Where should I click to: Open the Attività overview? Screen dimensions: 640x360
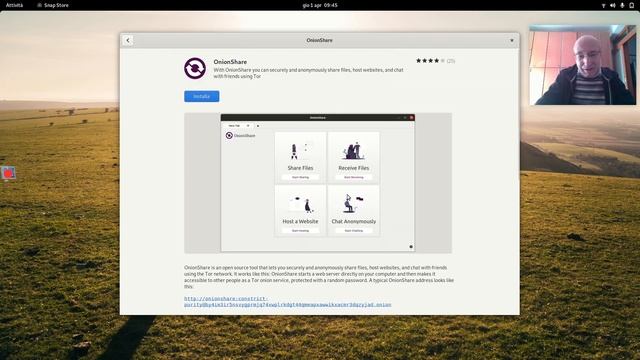click(x=14, y=5)
